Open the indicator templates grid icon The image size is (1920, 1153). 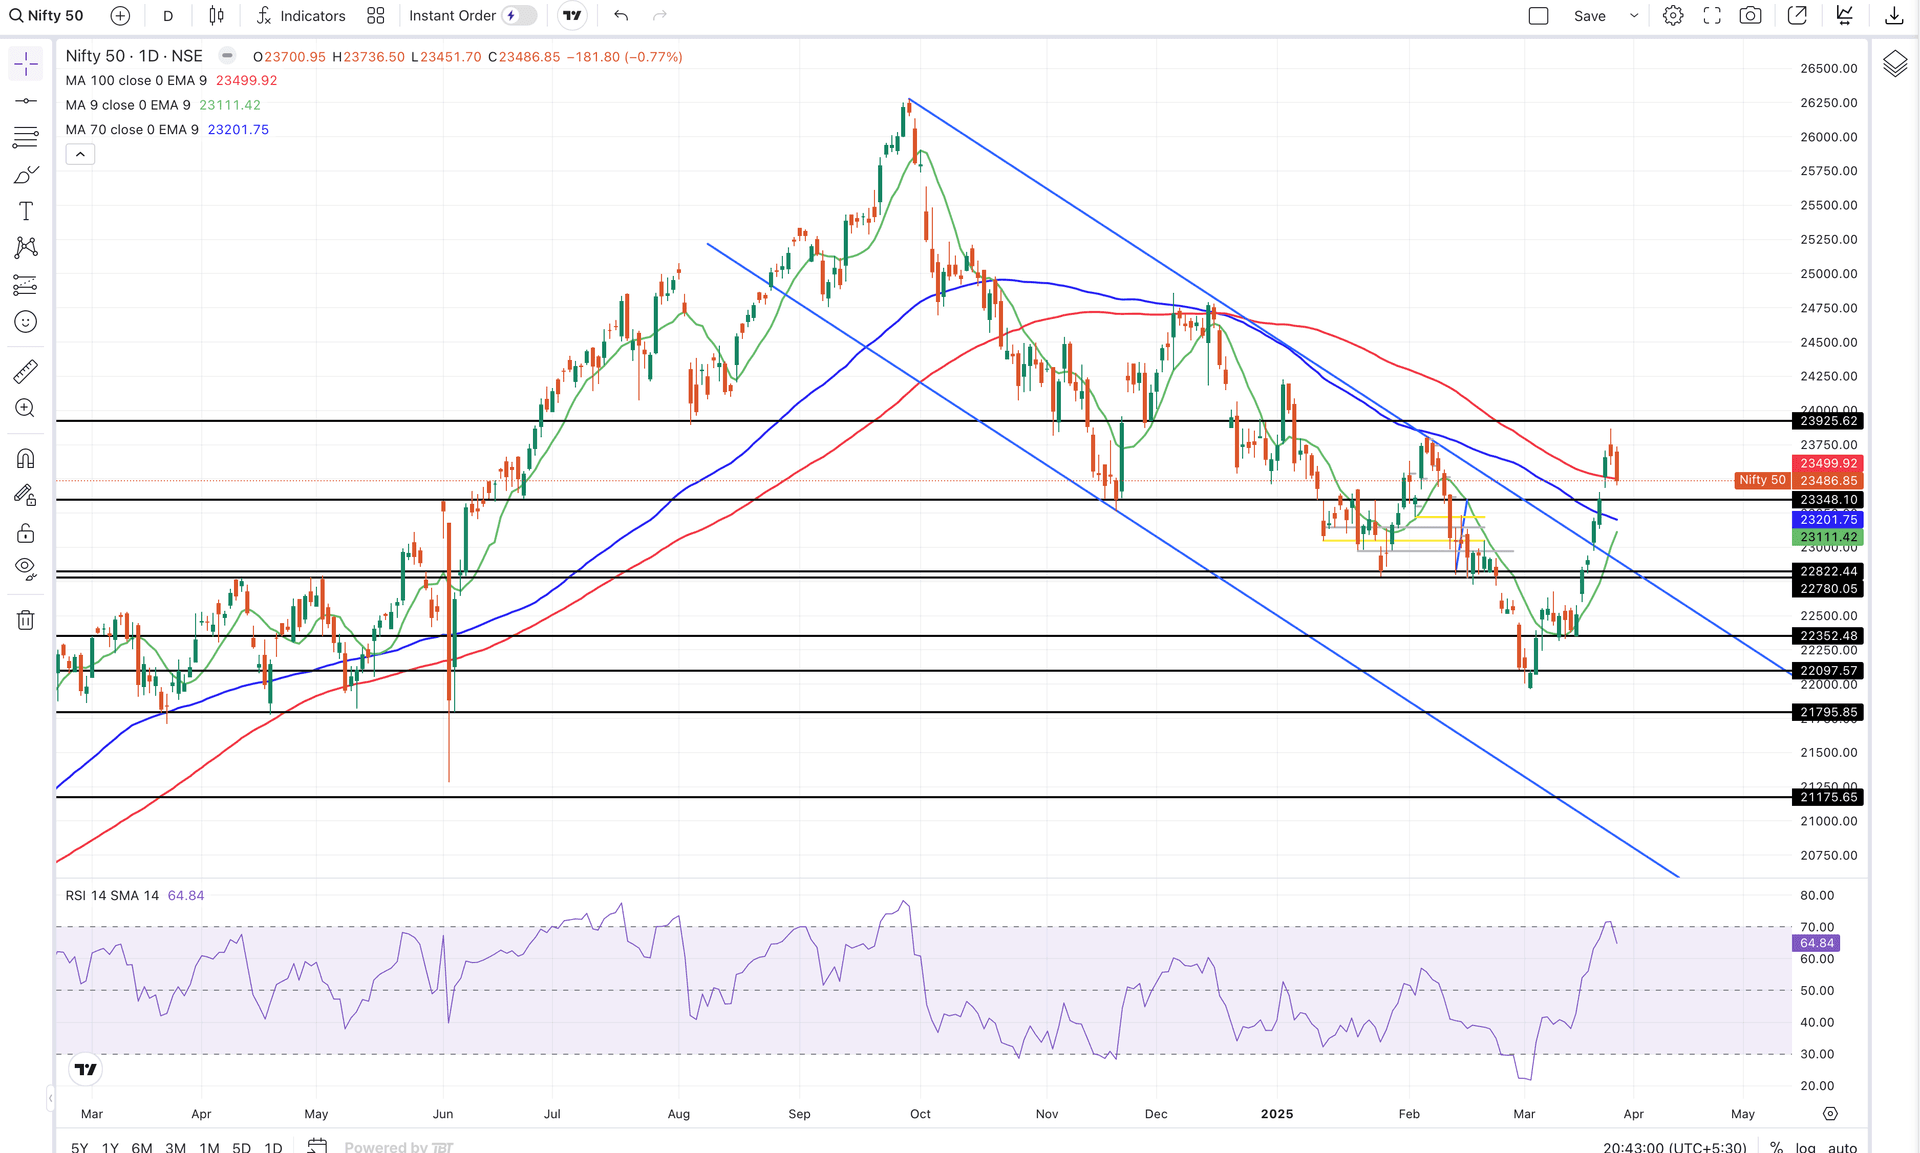click(376, 16)
